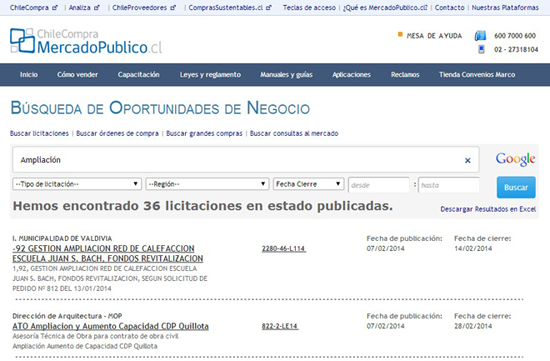Download results via Descargar Resultados en Excel
This screenshot has width=550, height=361.
(x=488, y=209)
